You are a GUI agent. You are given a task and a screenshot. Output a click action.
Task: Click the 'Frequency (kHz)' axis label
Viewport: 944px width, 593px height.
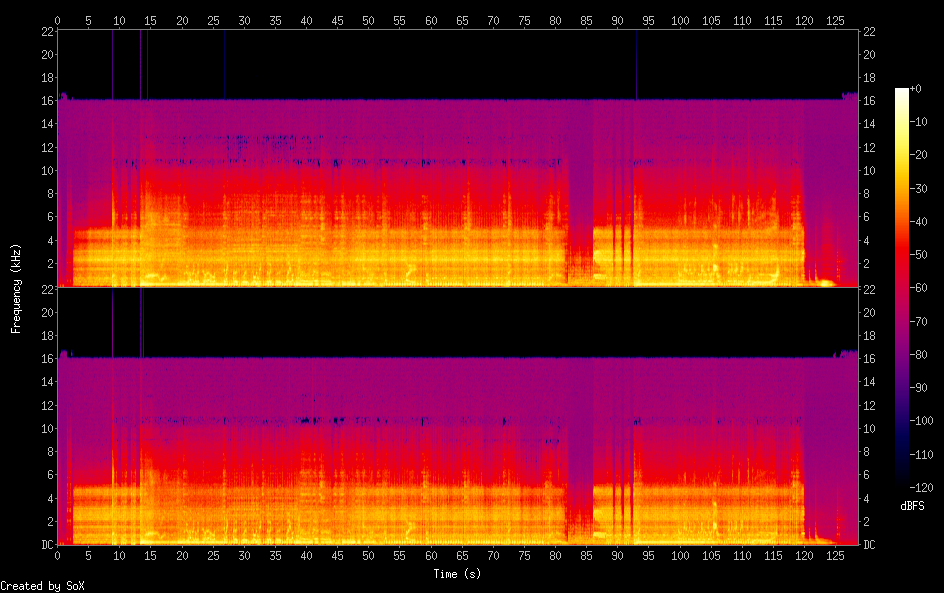[x=16, y=288]
